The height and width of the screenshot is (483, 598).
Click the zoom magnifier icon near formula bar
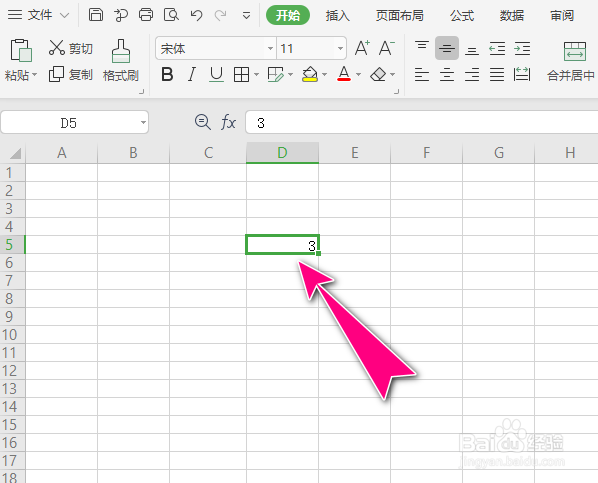tap(203, 122)
